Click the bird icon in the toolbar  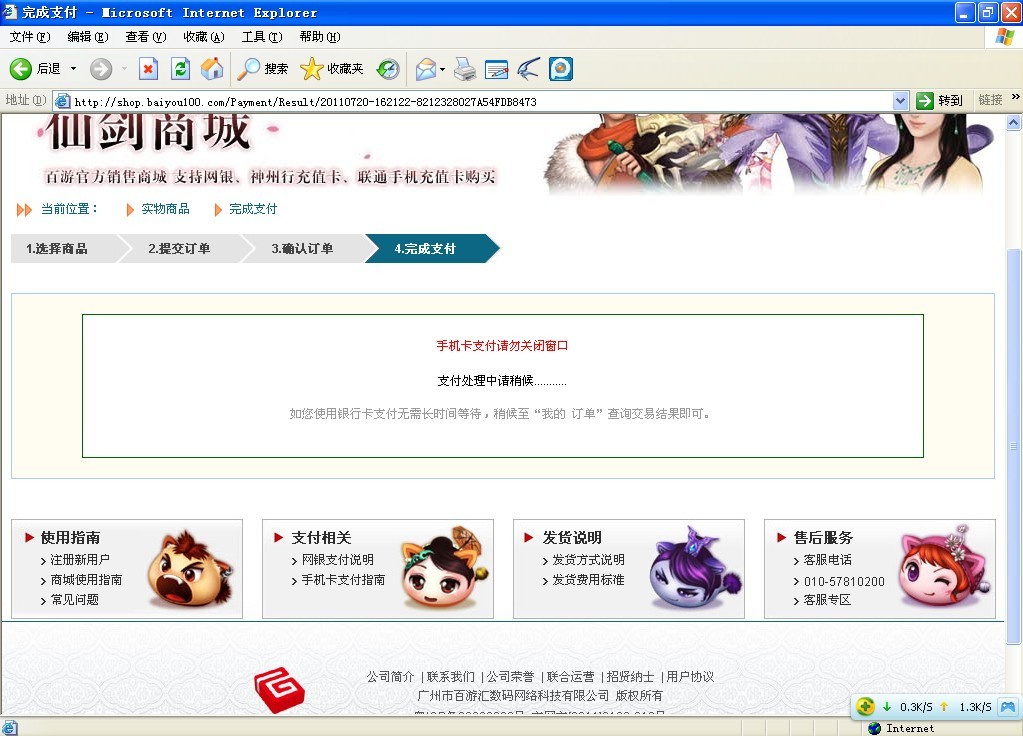tap(528, 69)
